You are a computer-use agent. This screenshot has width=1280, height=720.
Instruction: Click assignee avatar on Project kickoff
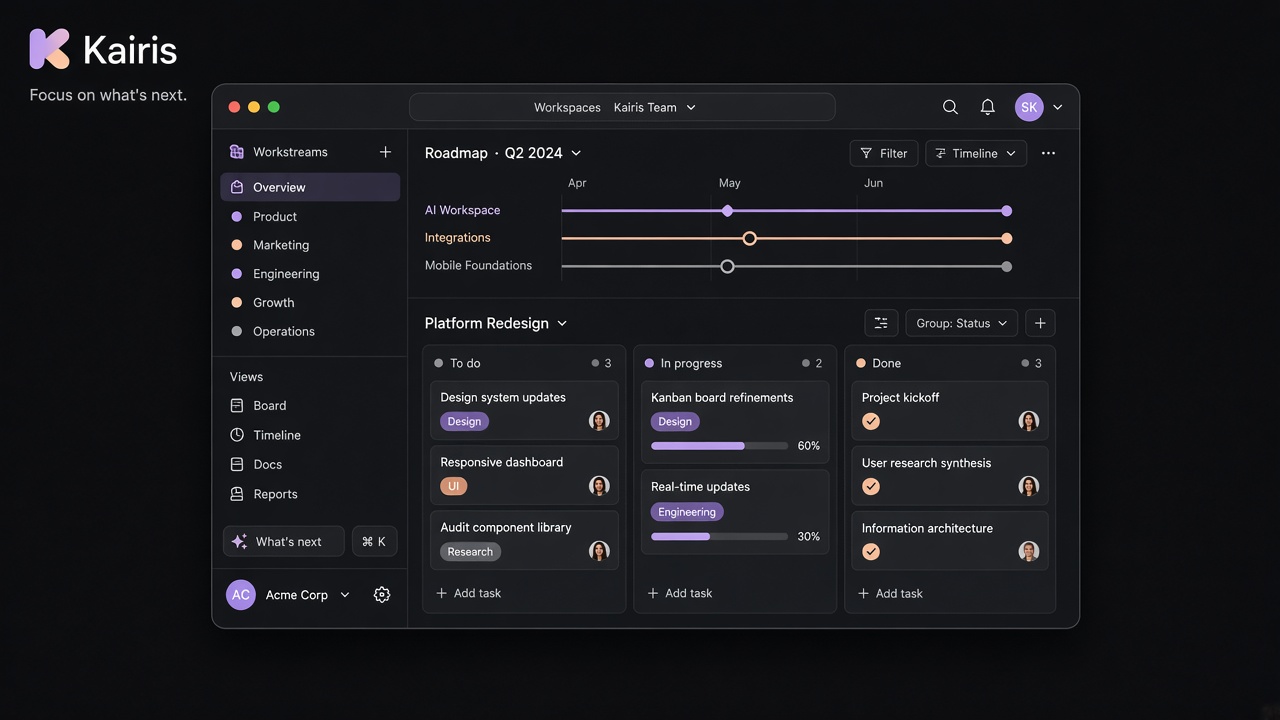[x=1029, y=421]
